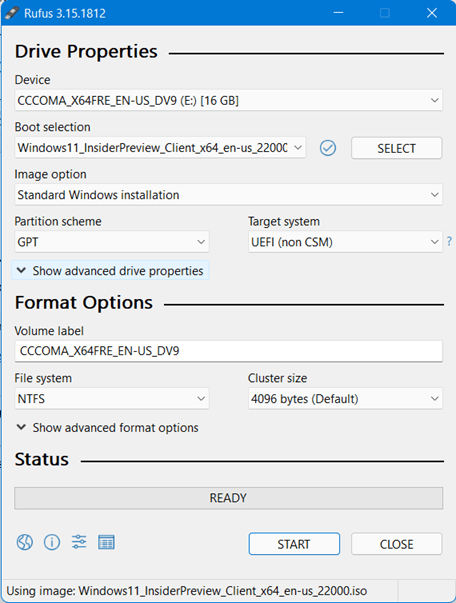Open the Target system UEFI dropdown
Screen dimensions: 456x603
click(x=345, y=242)
